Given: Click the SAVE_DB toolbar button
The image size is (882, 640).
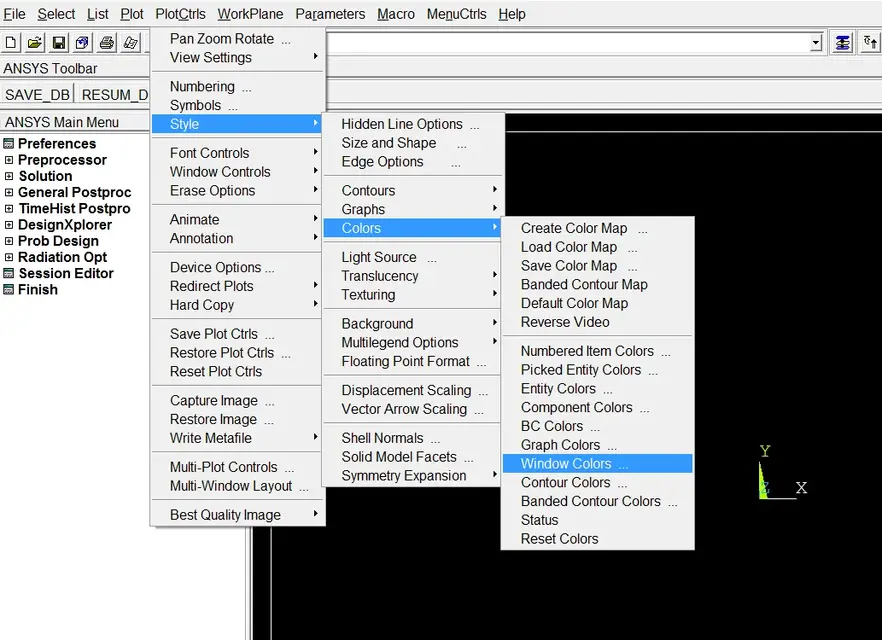Looking at the screenshot, I should click(x=37, y=94).
